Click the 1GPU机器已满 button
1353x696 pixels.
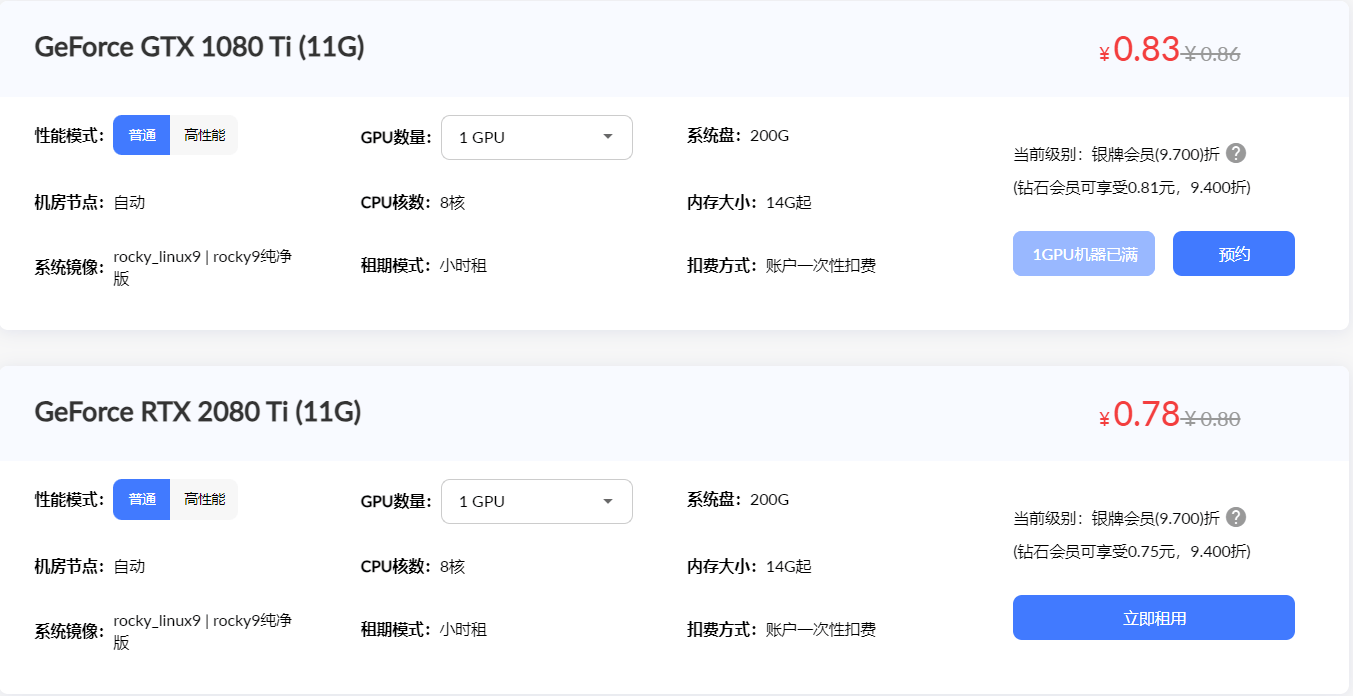pyautogui.click(x=1084, y=254)
